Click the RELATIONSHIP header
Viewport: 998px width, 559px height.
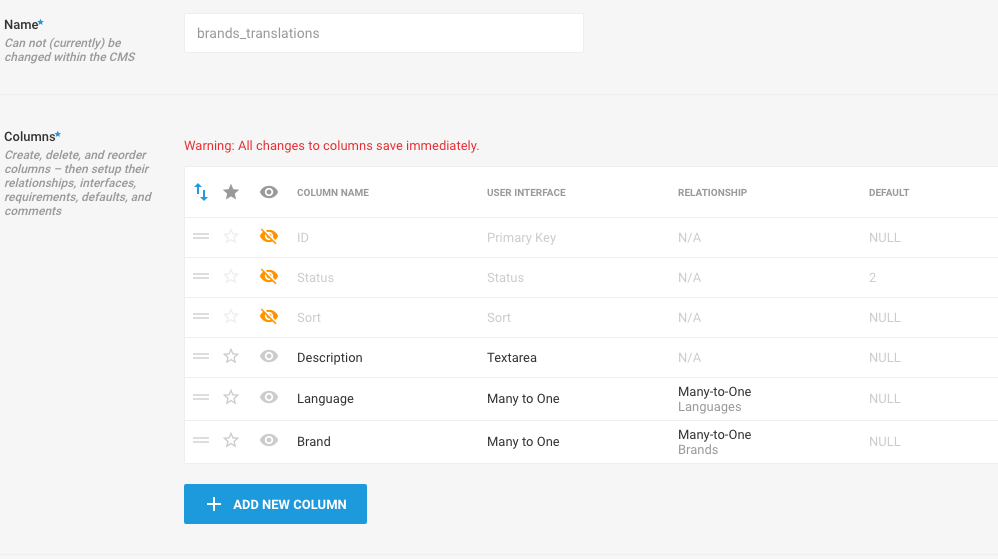tap(712, 192)
